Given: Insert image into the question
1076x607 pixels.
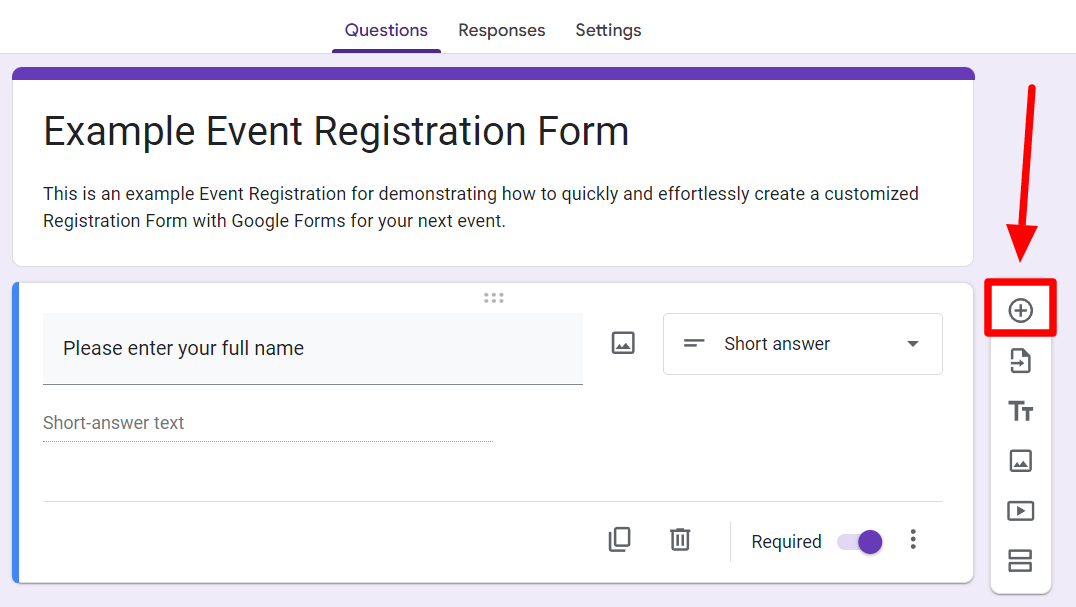Looking at the screenshot, I should (623, 343).
